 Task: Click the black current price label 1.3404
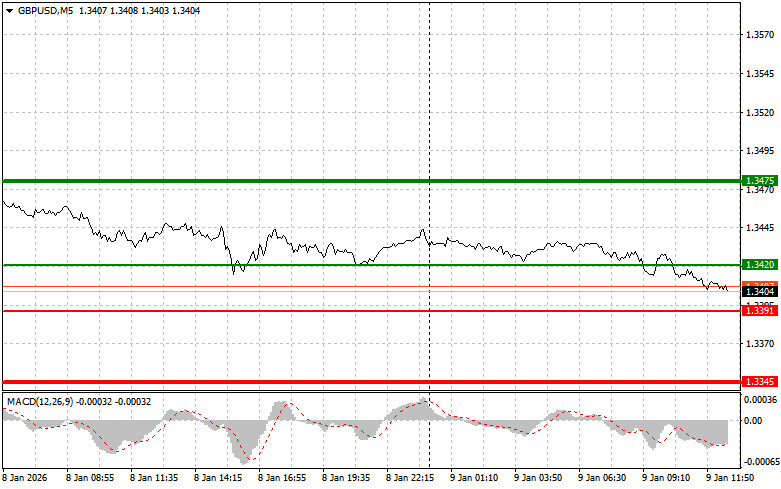760,291
